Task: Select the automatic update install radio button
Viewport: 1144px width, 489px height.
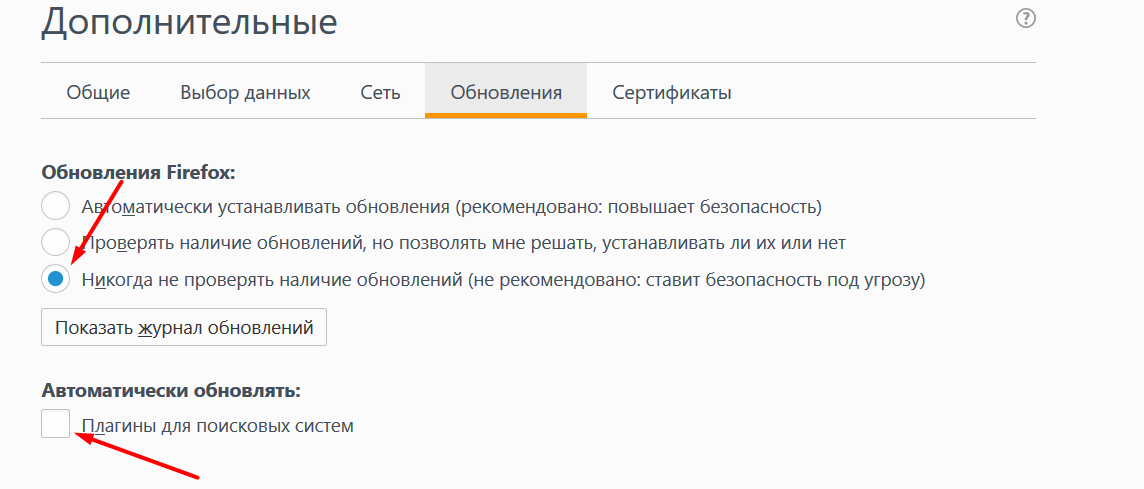Action: 55,207
